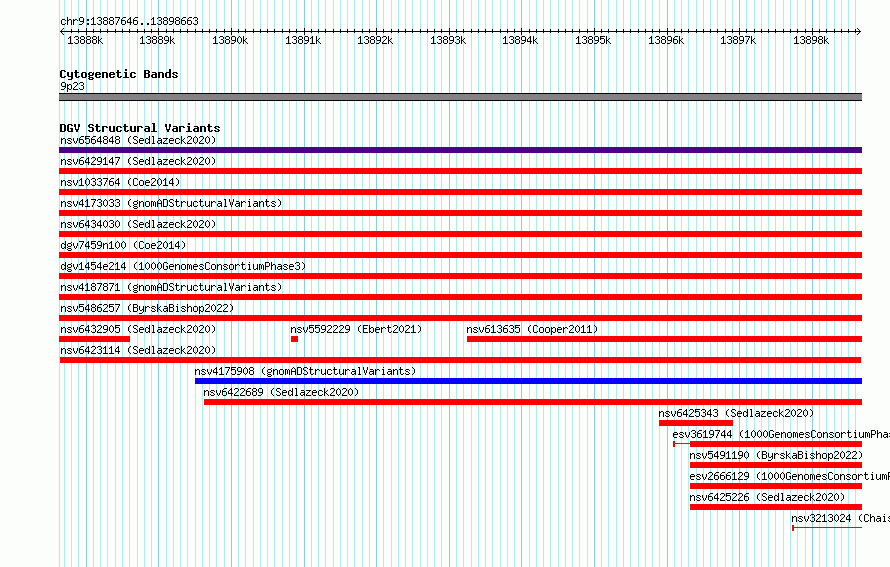Select the red nsv4187871 variant bar
890x567 pixels.
(460, 297)
